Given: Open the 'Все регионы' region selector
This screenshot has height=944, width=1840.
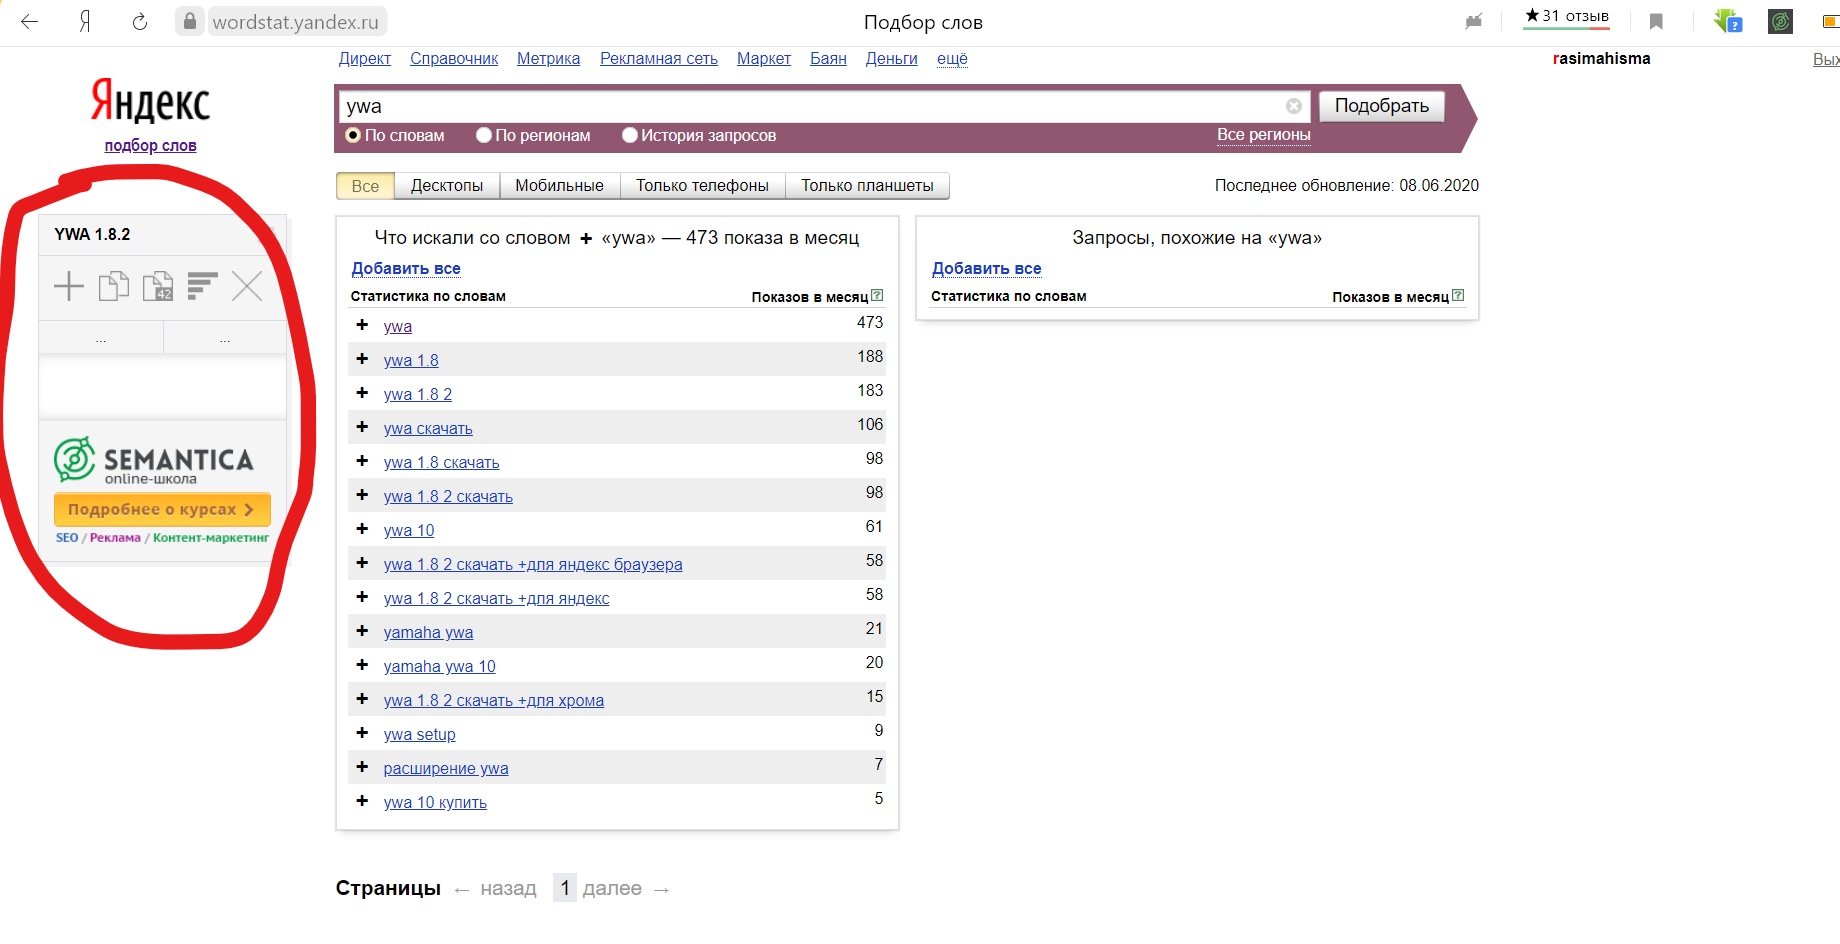Looking at the screenshot, I should [x=1263, y=135].
